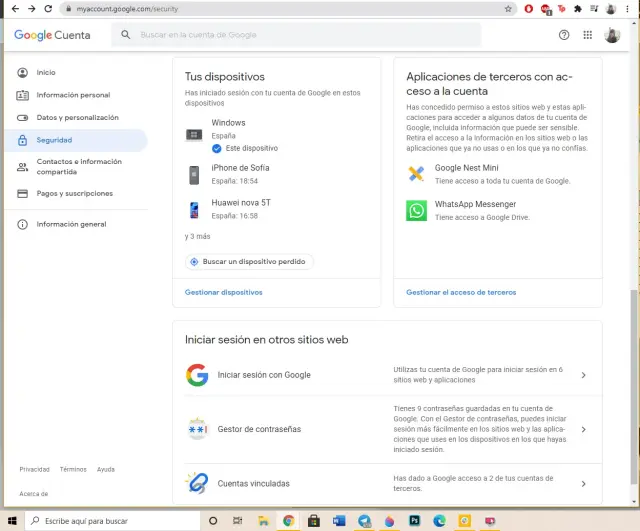The height and width of the screenshot is (531, 640).
Task: Click the Google apps grid icon
Action: tap(587, 35)
